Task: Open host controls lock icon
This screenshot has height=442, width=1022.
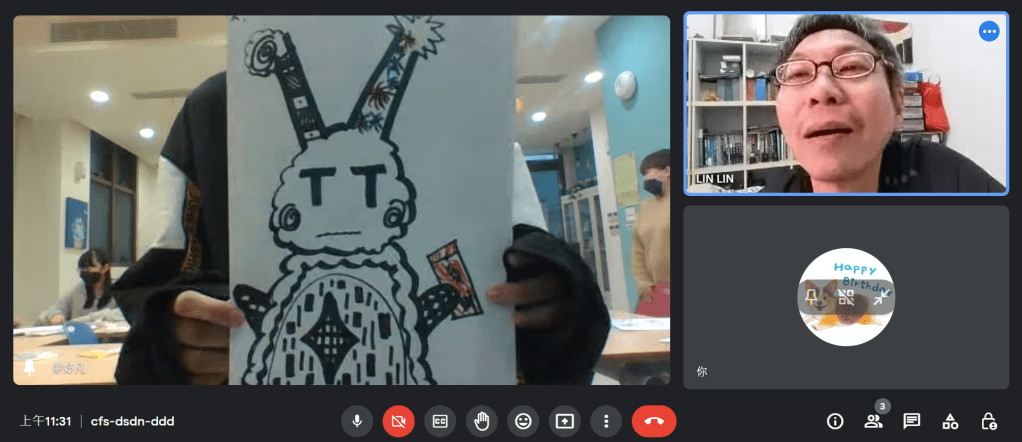Action: [988, 421]
